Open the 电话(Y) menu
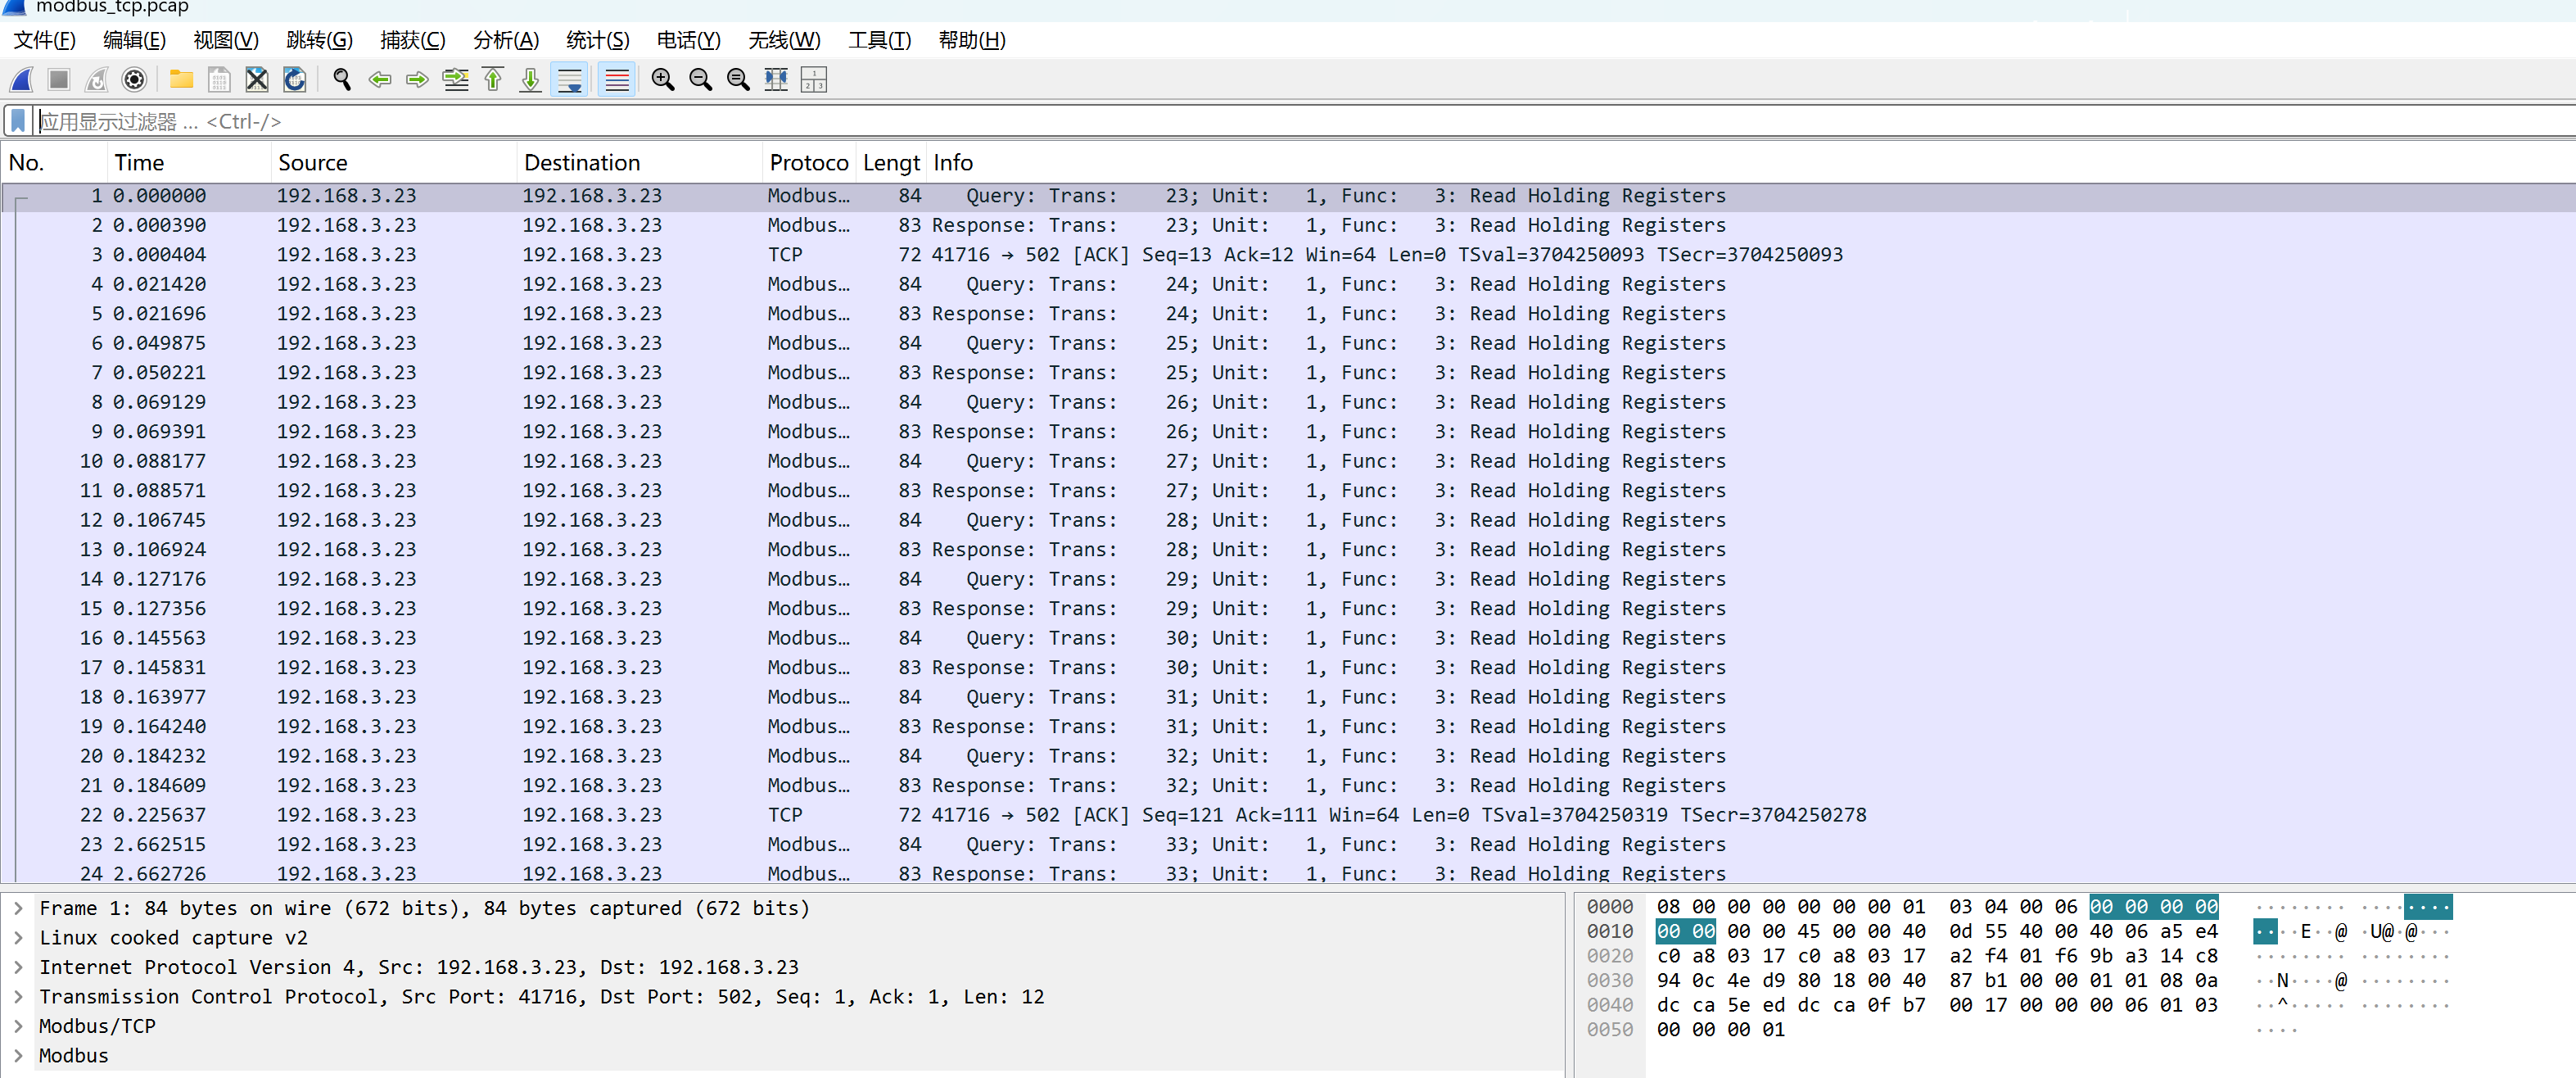 click(689, 40)
